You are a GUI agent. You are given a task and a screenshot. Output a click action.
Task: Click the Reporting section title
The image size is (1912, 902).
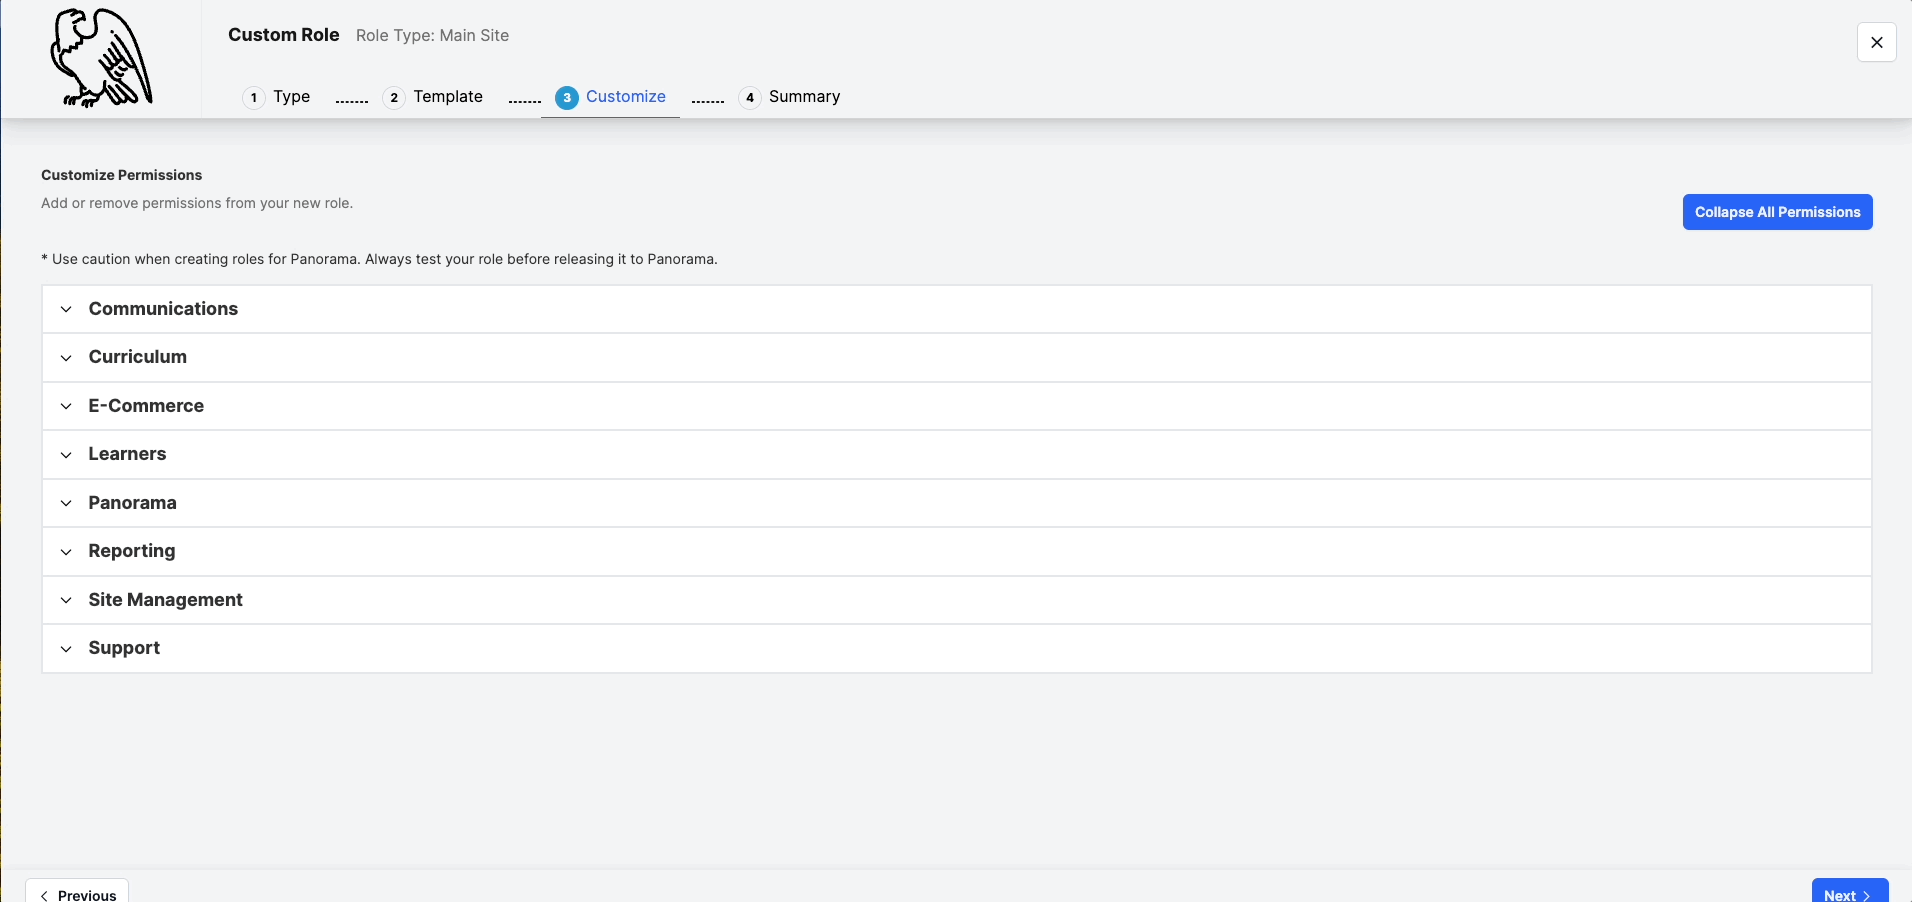pyautogui.click(x=131, y=551)
